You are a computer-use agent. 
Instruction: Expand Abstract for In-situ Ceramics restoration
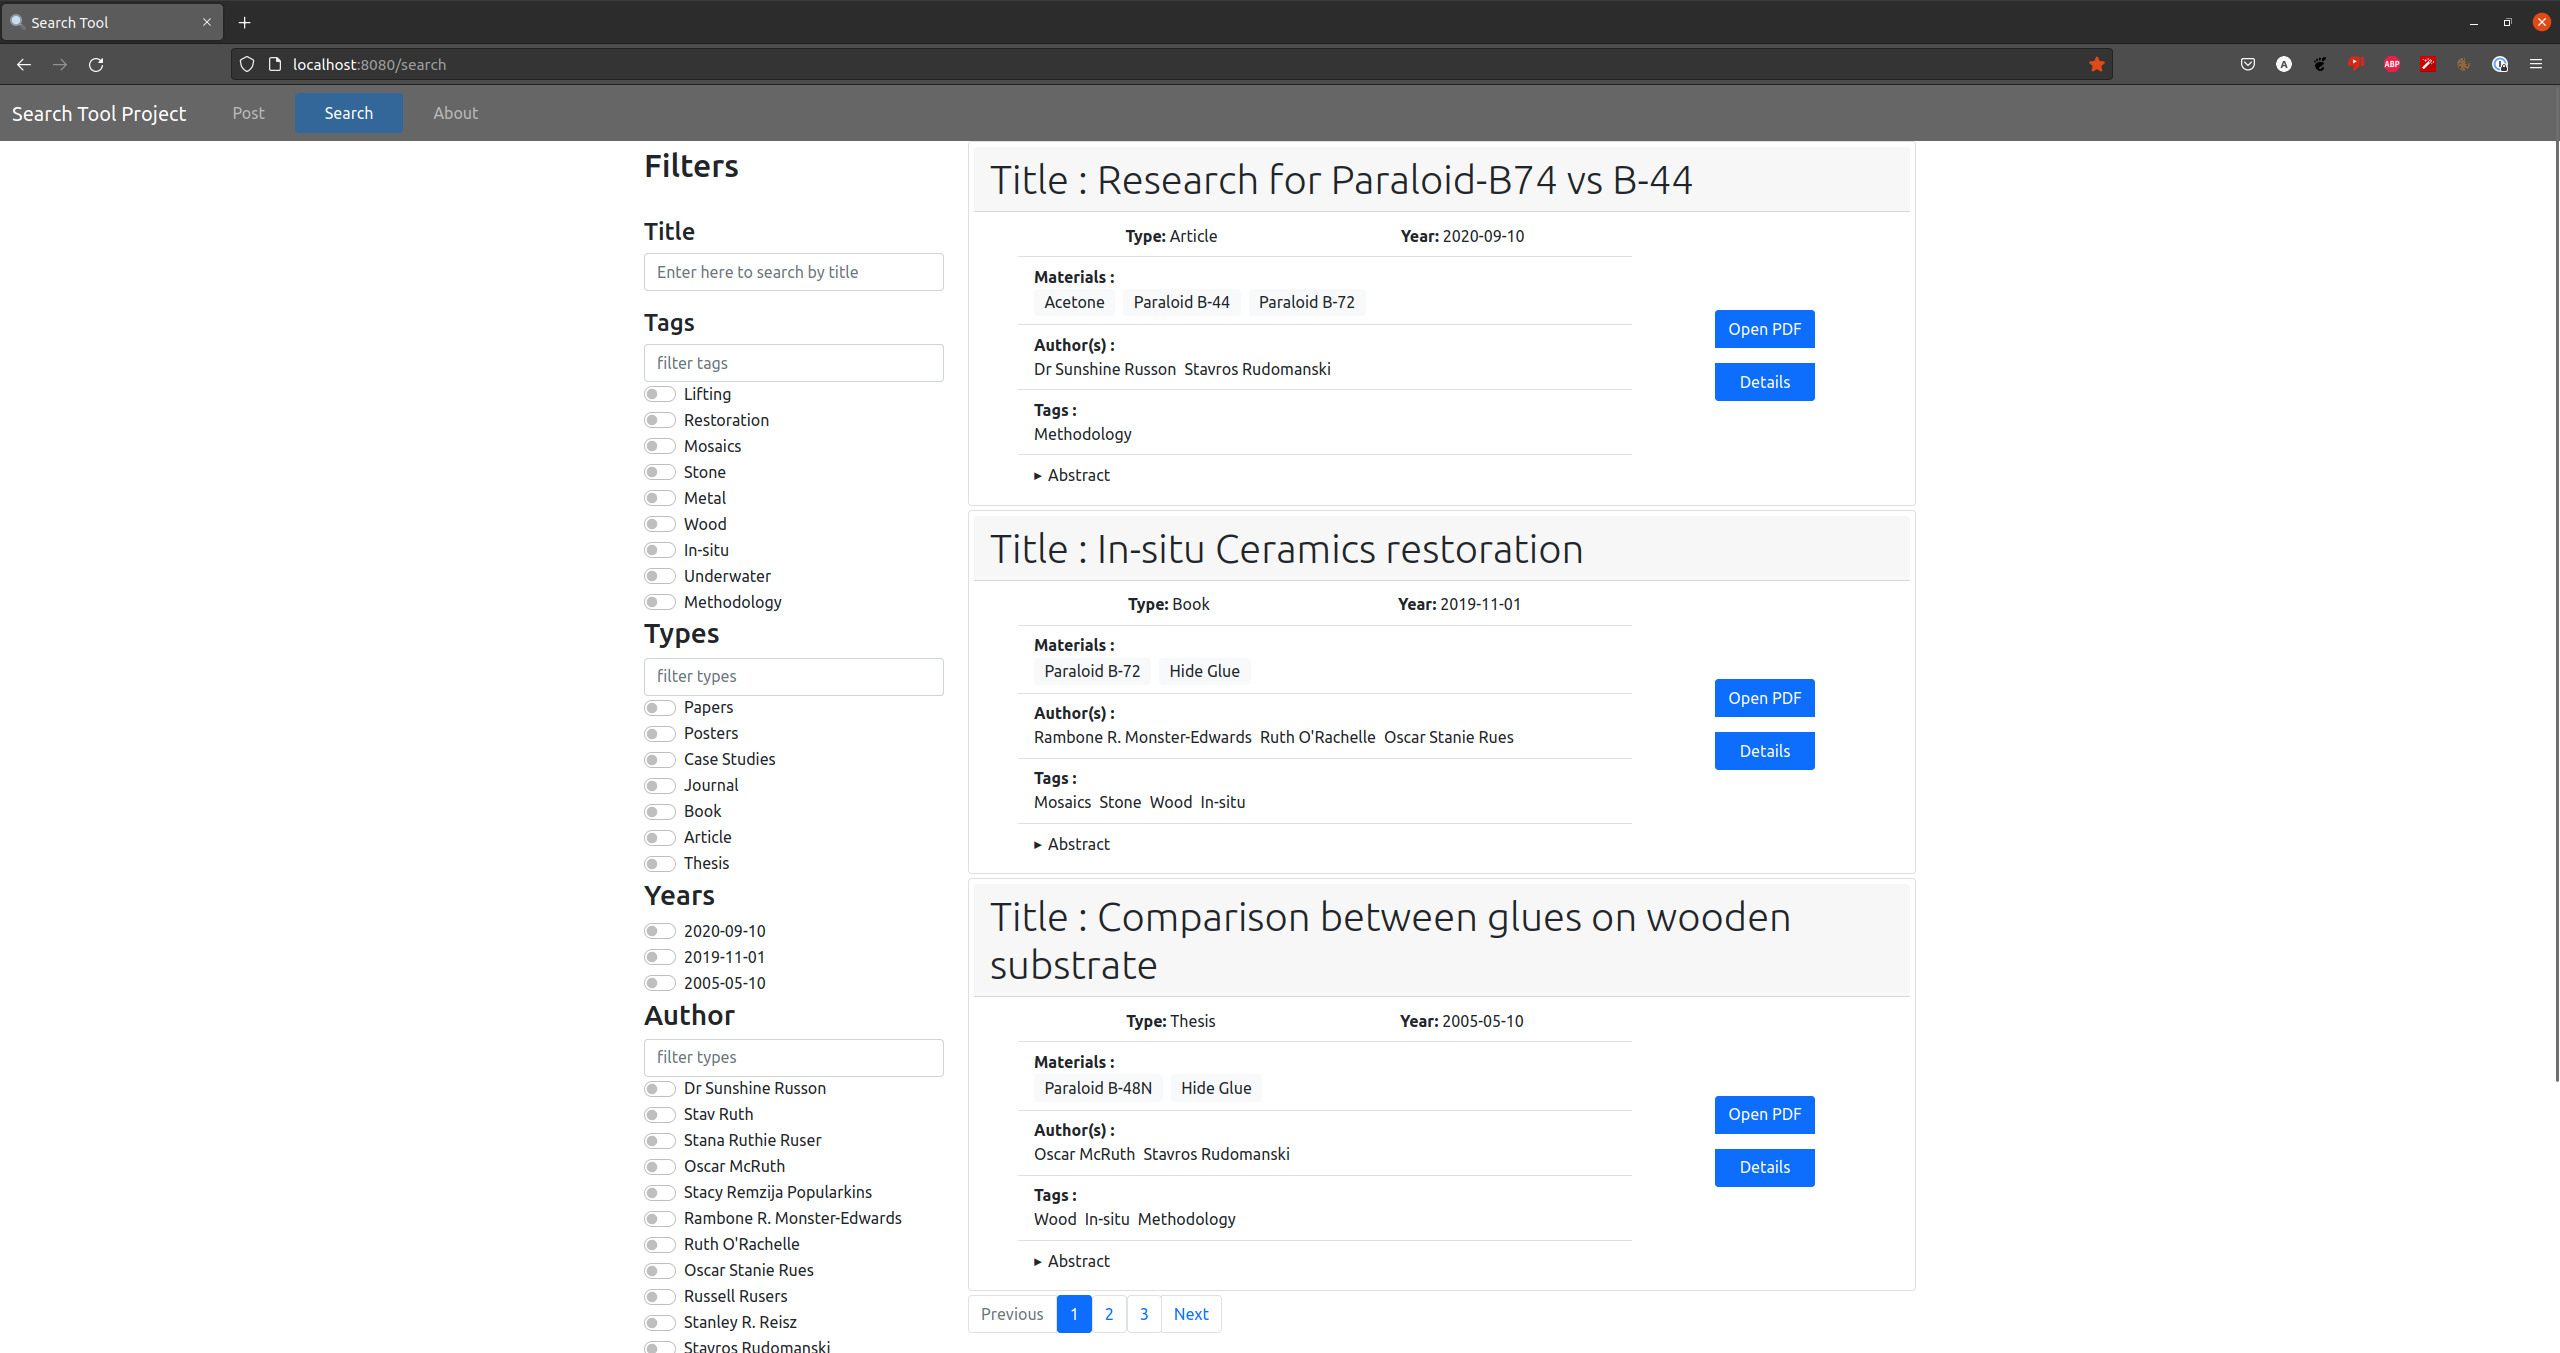click(x=1077, y=844)
